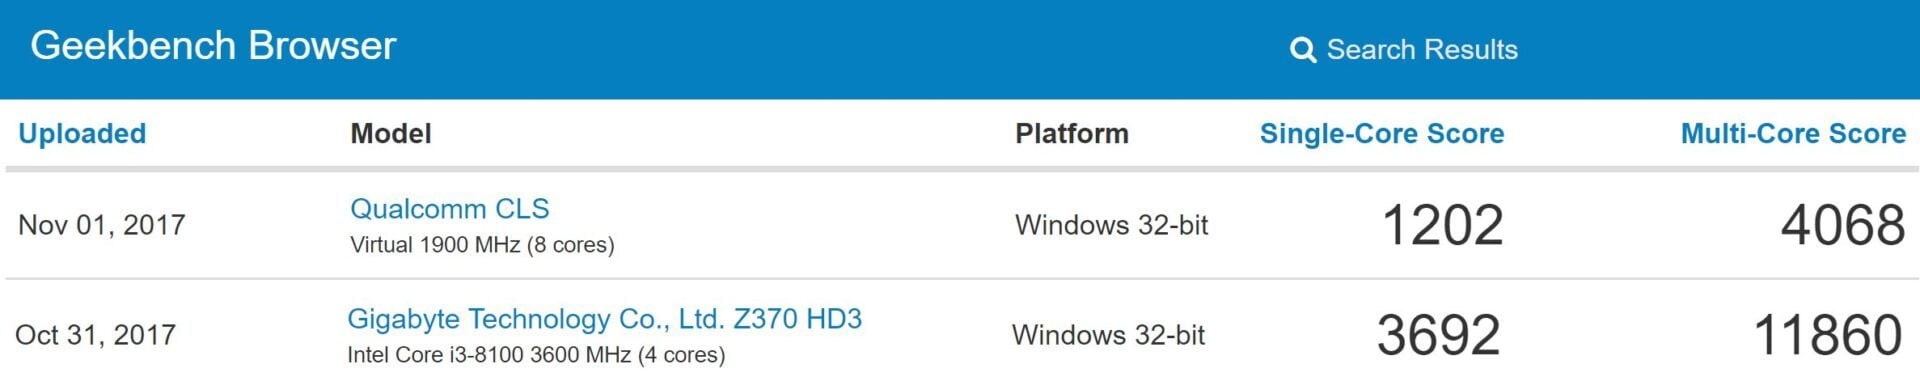Image resolution: width=1920 pixels, height=381 pixels.
Task: Open the Gigabyte Z370 HD3 result
Action: coord(604,318)
